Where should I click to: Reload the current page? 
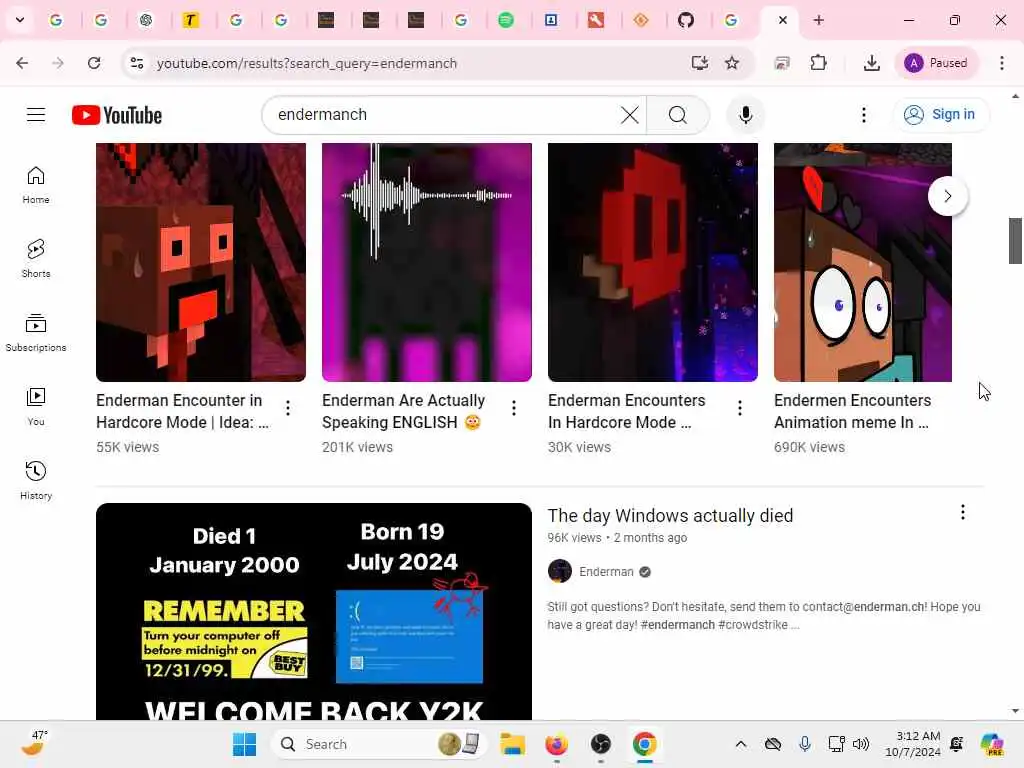(94, 63)
